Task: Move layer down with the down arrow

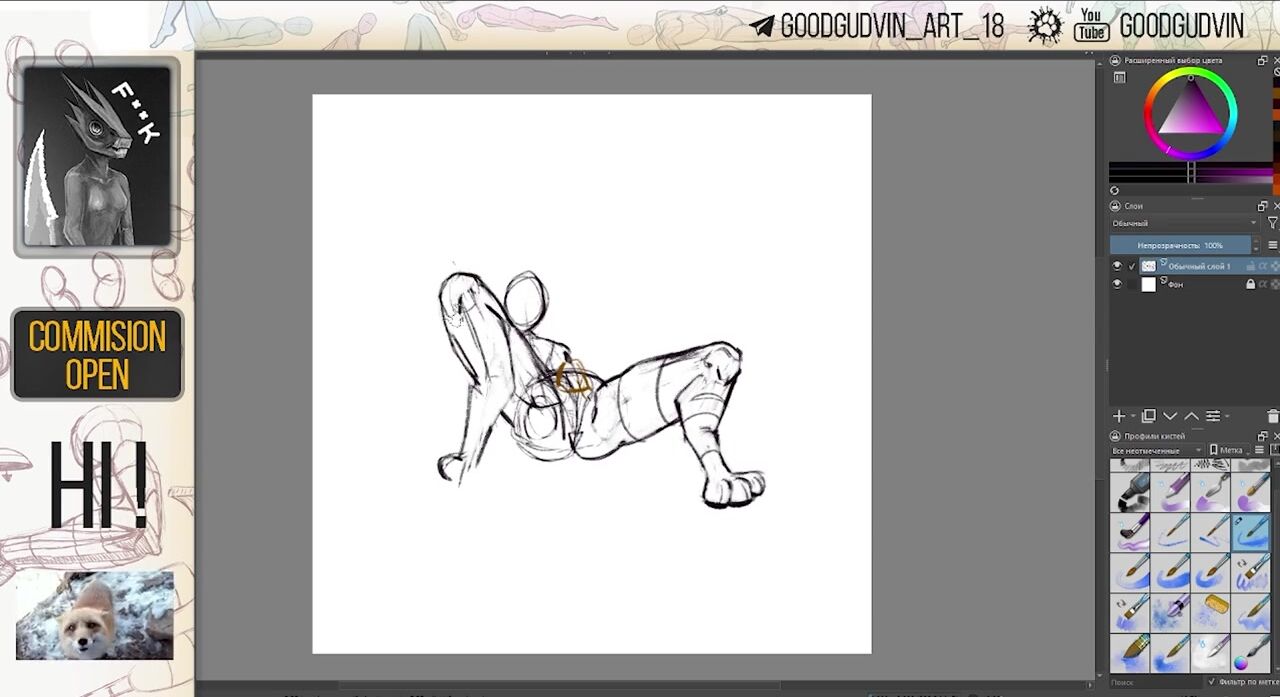Action: click(x=1170, y=416)
